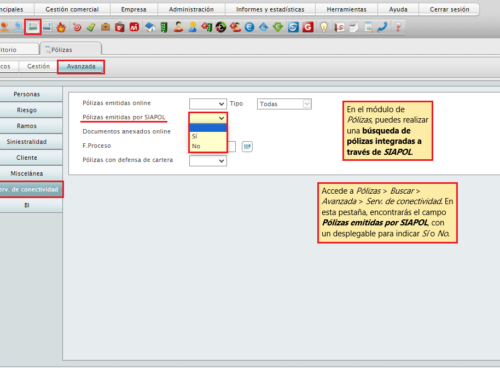The width and height of the screenshot is (500, 383).
Task: Click the red target icon in toolbar
Action: 77,27
